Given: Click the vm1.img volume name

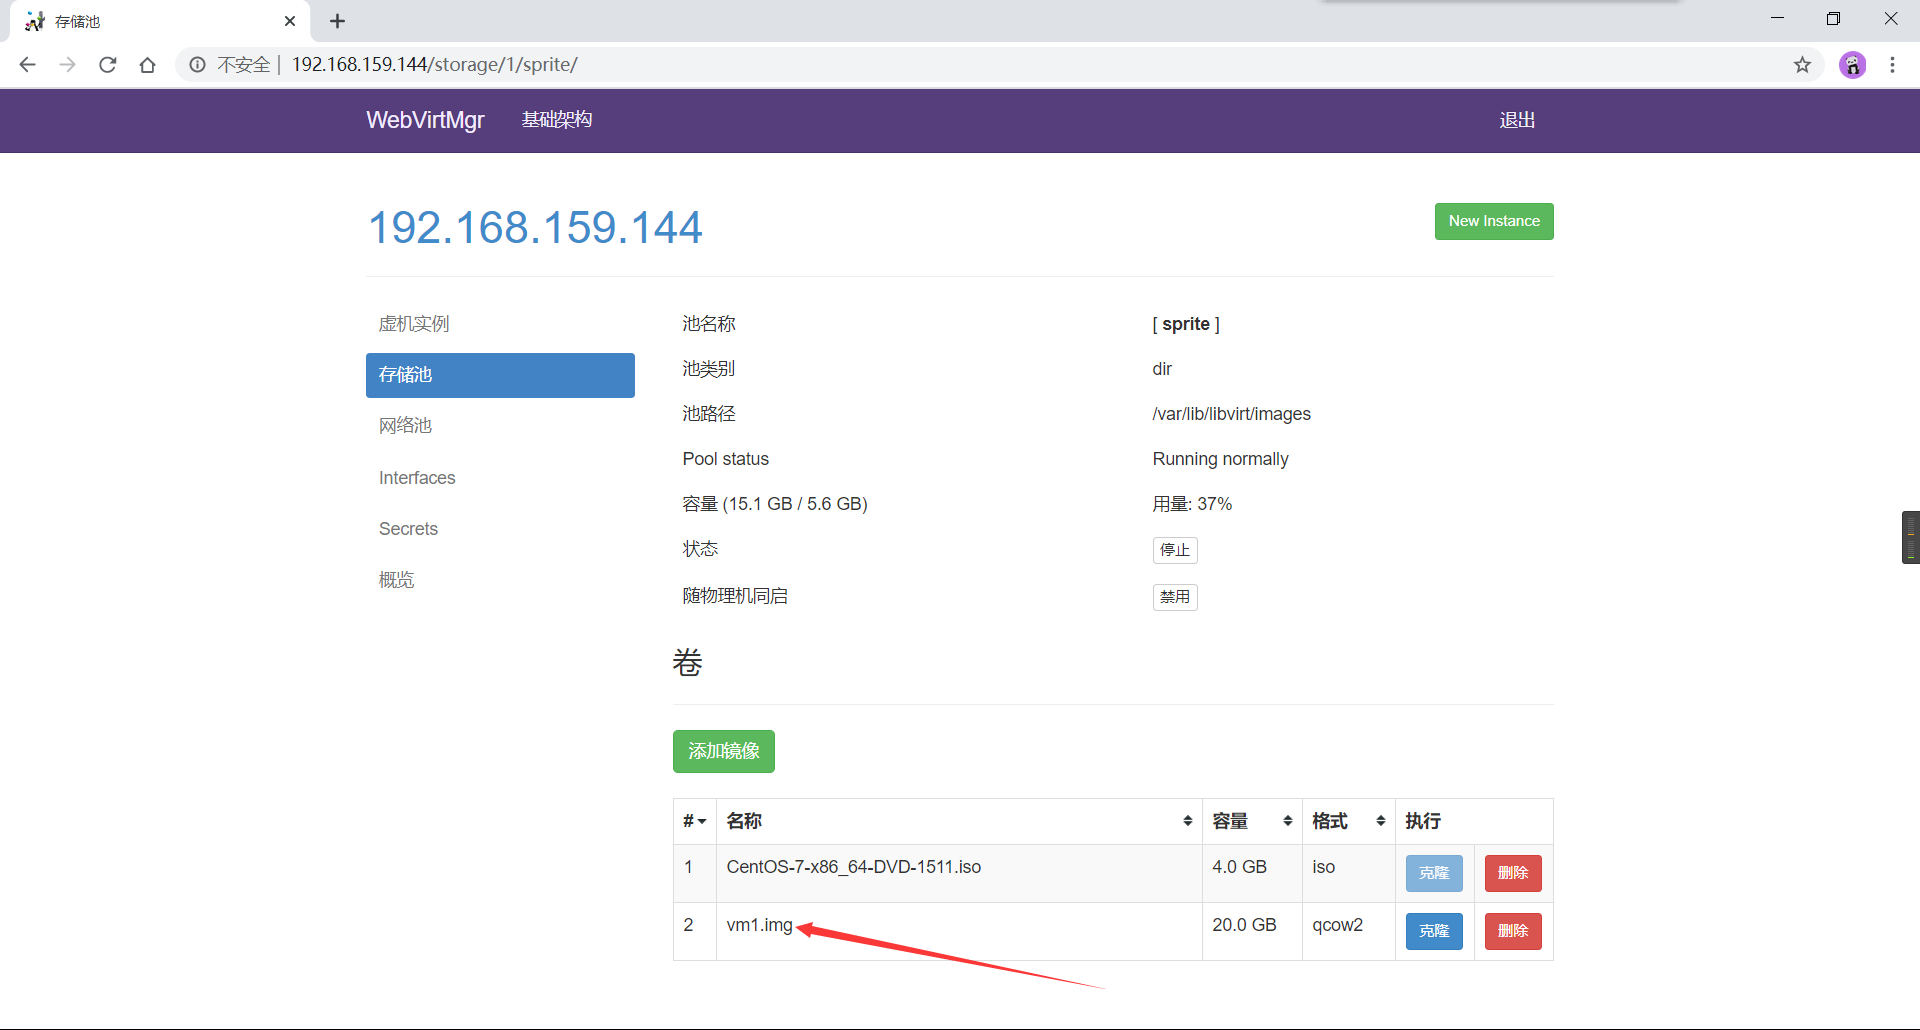Looking at the screenshot, I should coord(759,925).
